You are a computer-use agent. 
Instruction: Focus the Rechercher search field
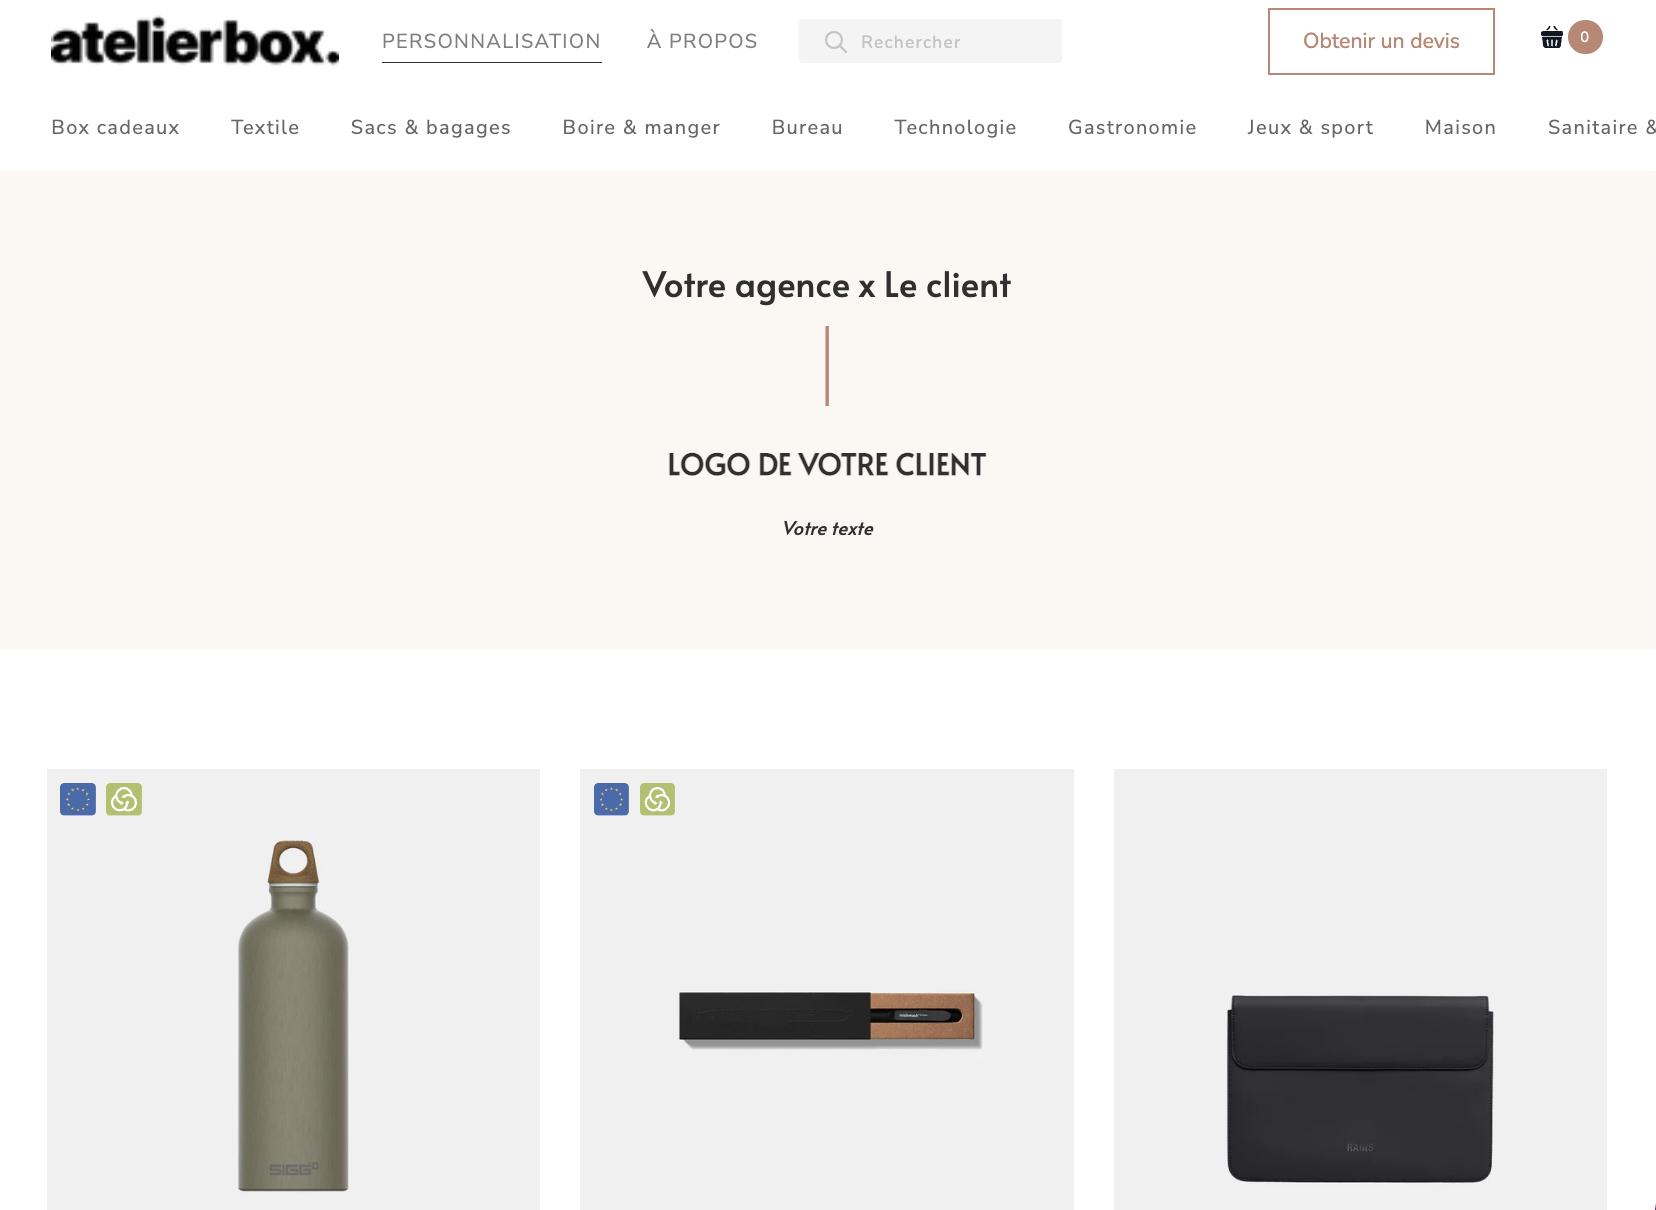pos(930,41)
